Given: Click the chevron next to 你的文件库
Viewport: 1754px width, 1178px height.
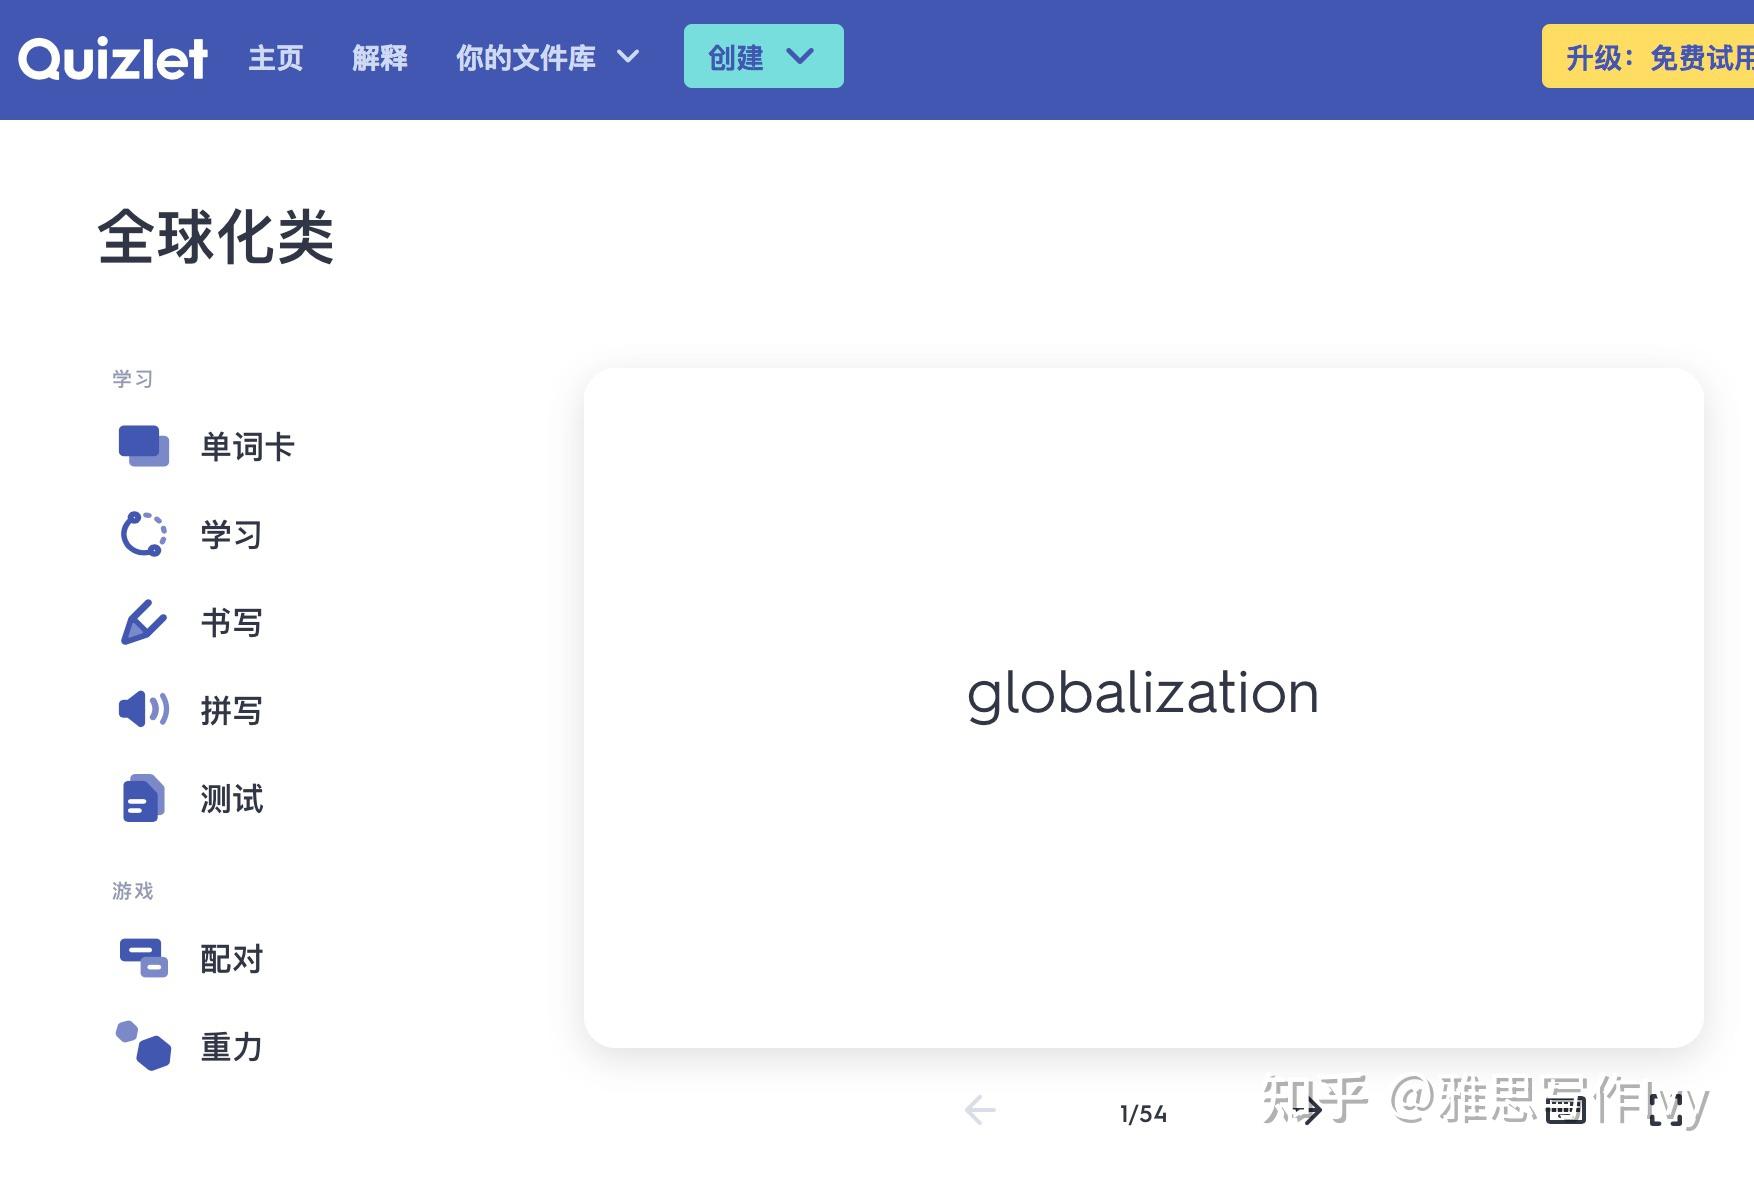Looking at the screenshot, I should [628, 57].
